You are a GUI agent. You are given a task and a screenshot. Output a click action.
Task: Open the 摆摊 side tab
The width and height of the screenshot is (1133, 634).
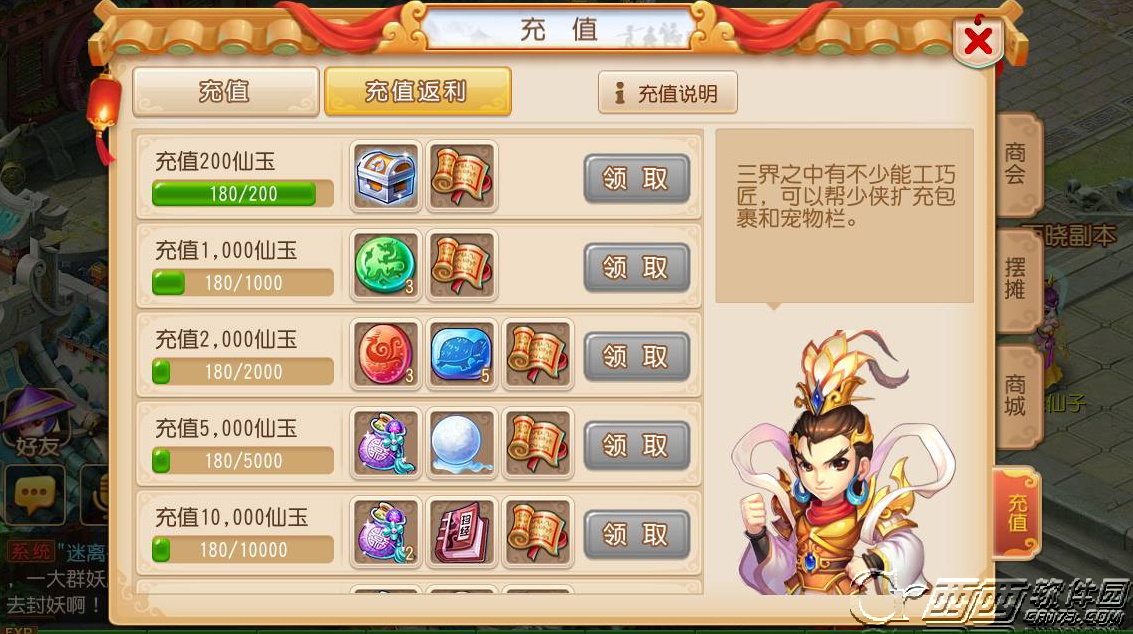pos(1017,279)
